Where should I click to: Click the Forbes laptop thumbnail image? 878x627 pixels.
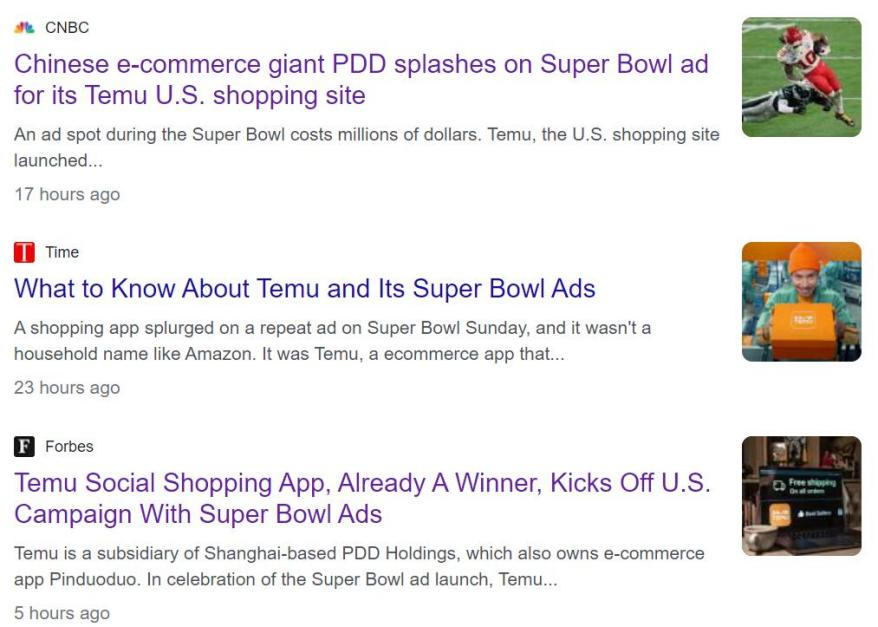point(801,495)
